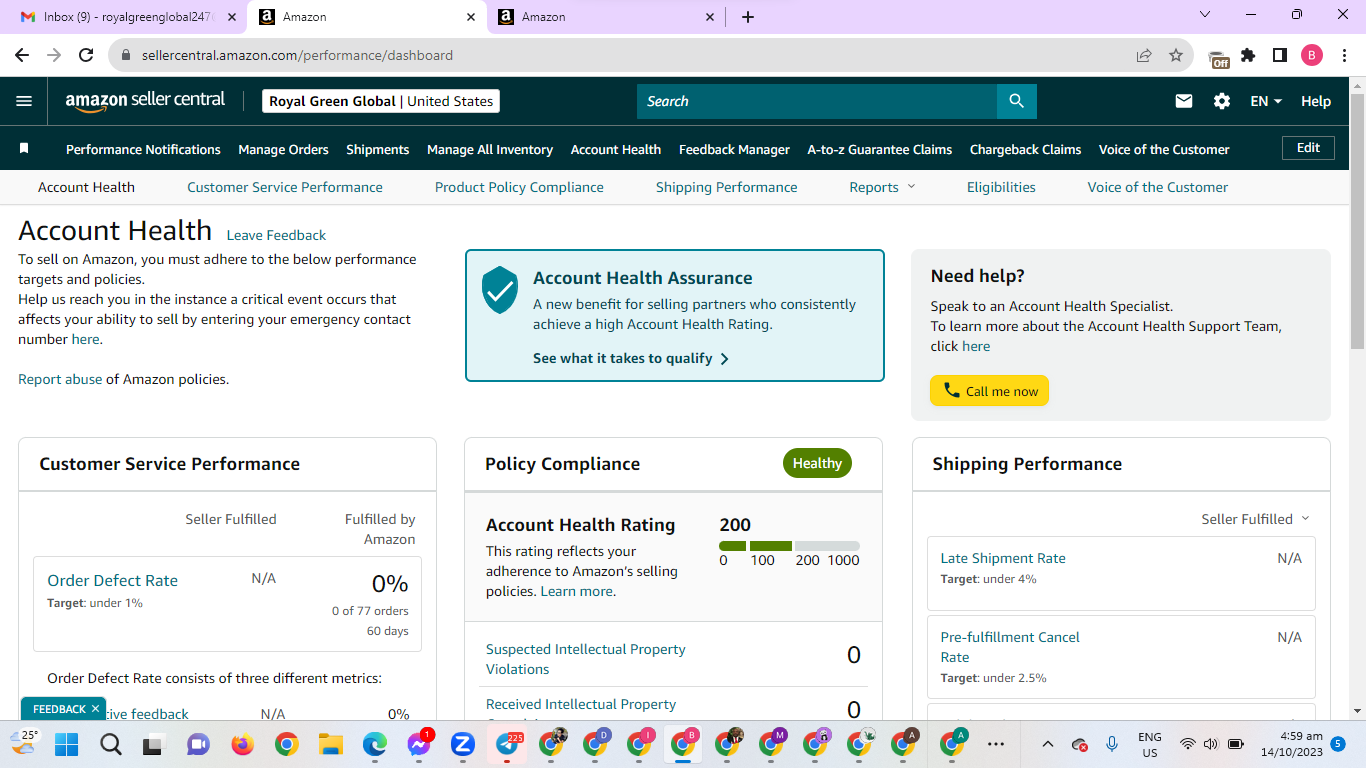Click the share icon in the address bar
This screenshot has width=1366, height=768.
(x=1144, y=56)
